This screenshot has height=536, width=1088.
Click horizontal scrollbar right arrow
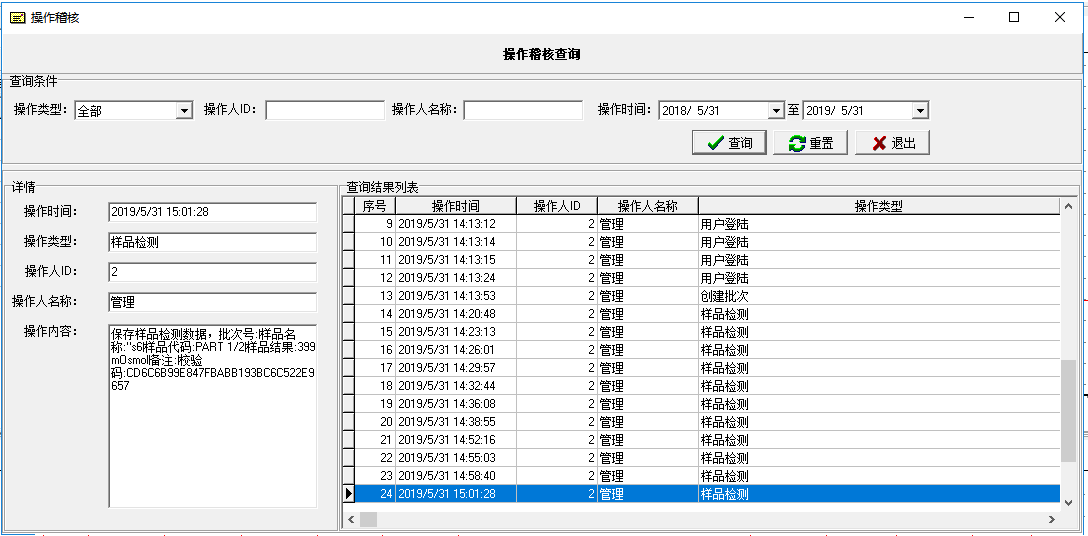1051,520
